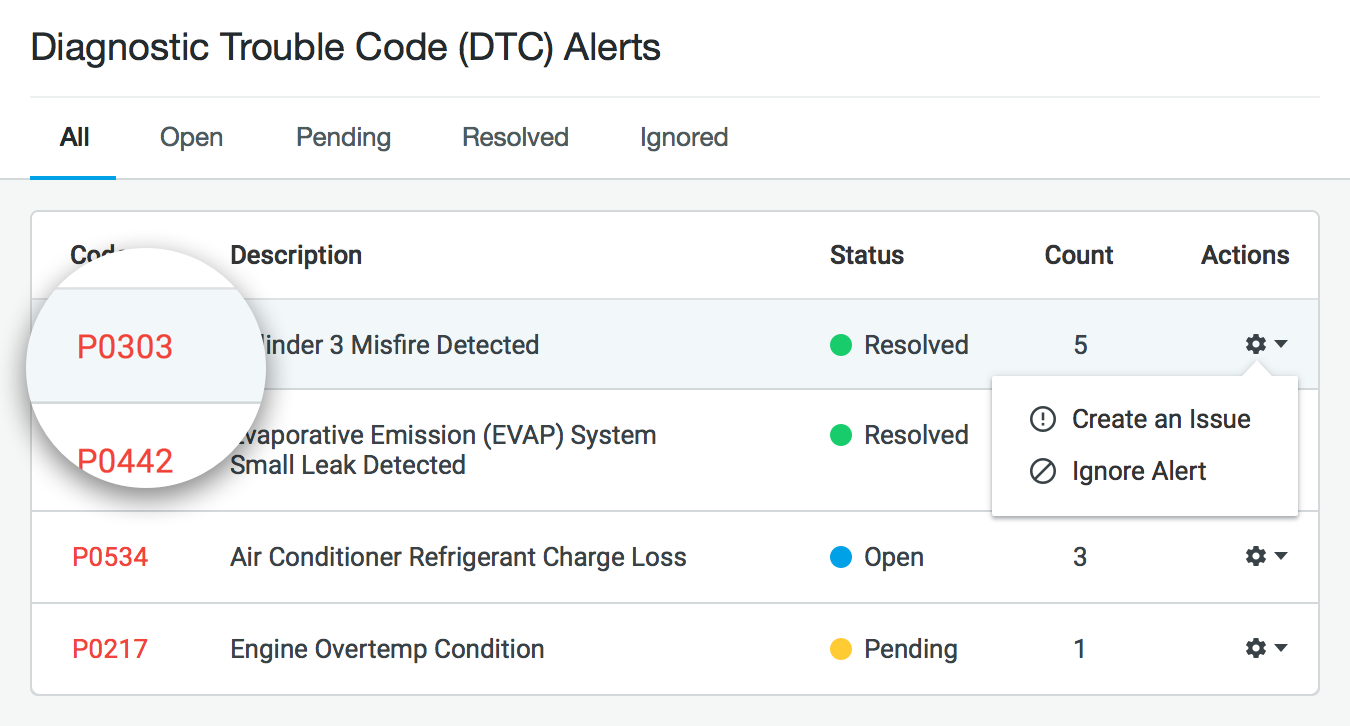Click blue Open status dot for P0534
Viewport: 1350px width, 726px height.
[x=841, y=557]
